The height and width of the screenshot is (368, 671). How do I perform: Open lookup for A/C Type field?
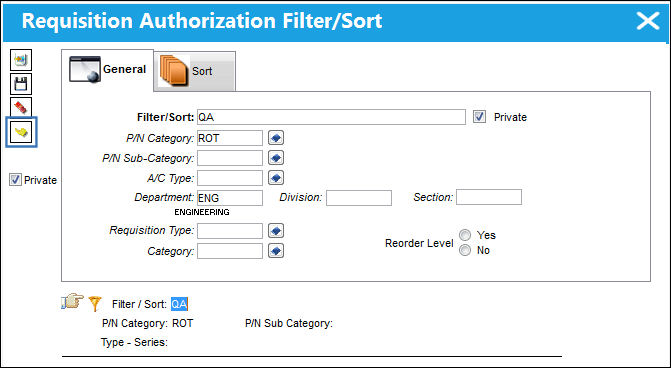[x=276, y=178]
